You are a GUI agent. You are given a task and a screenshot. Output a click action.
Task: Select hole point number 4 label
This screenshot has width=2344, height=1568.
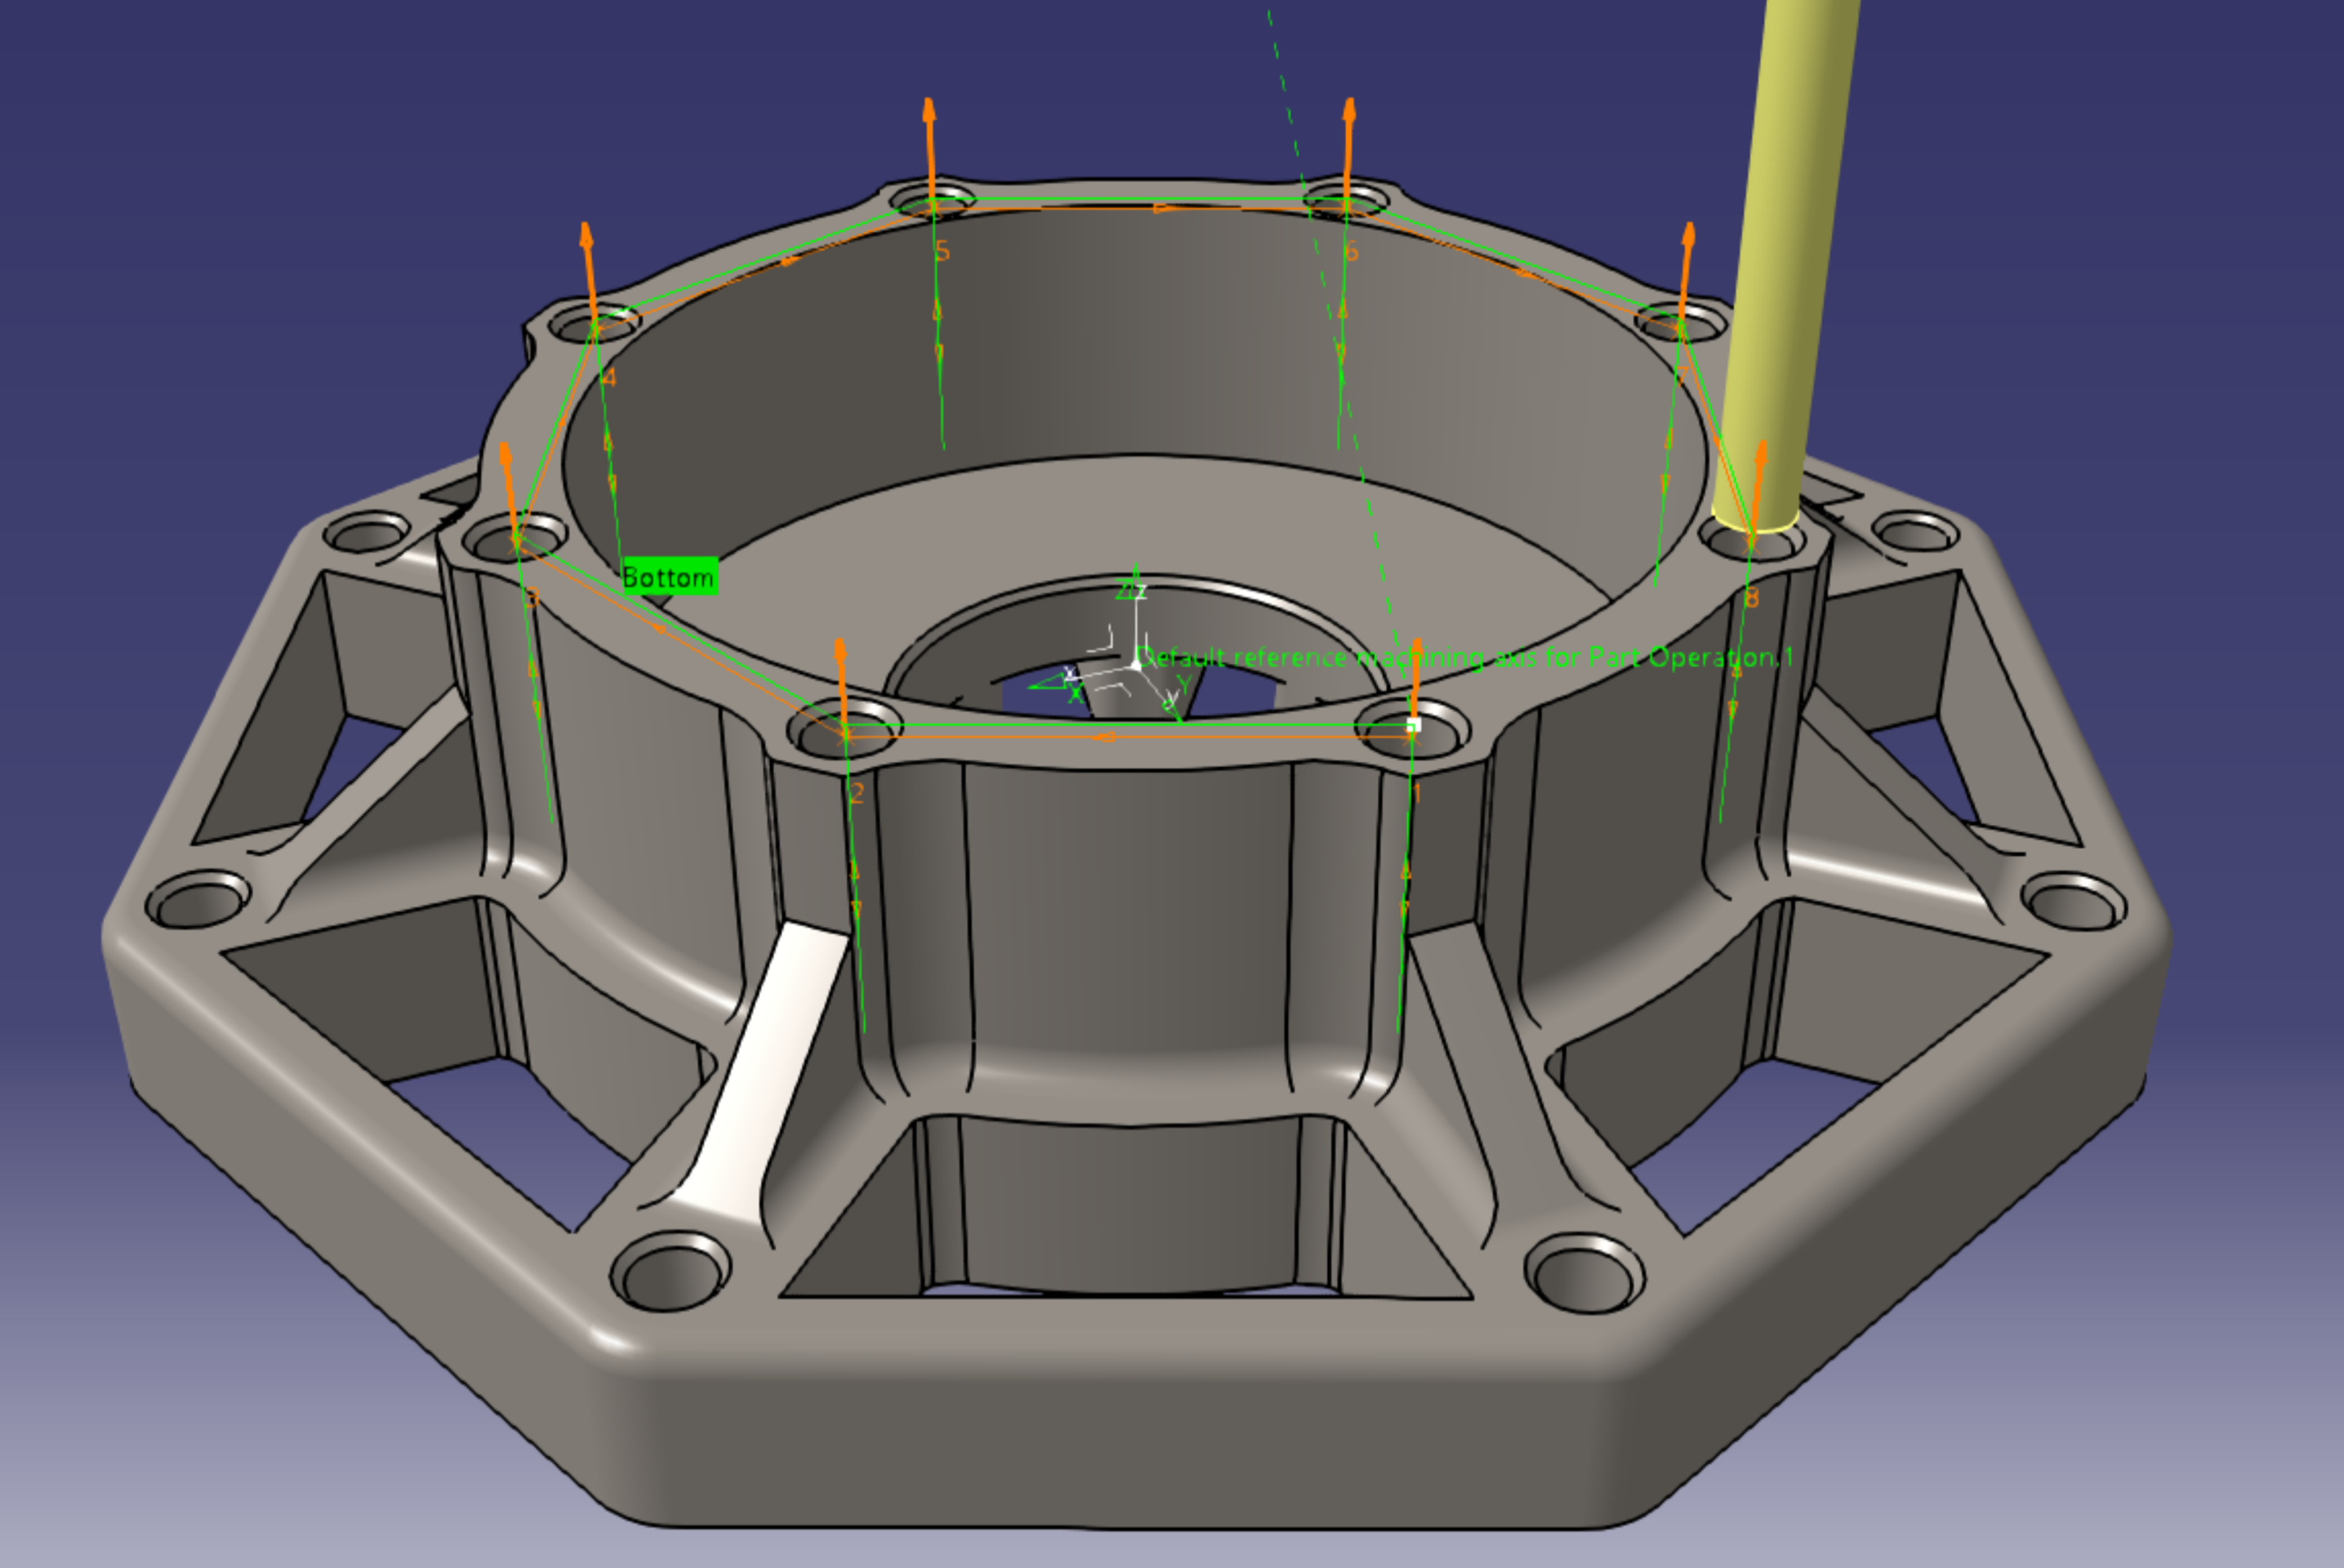609,378
